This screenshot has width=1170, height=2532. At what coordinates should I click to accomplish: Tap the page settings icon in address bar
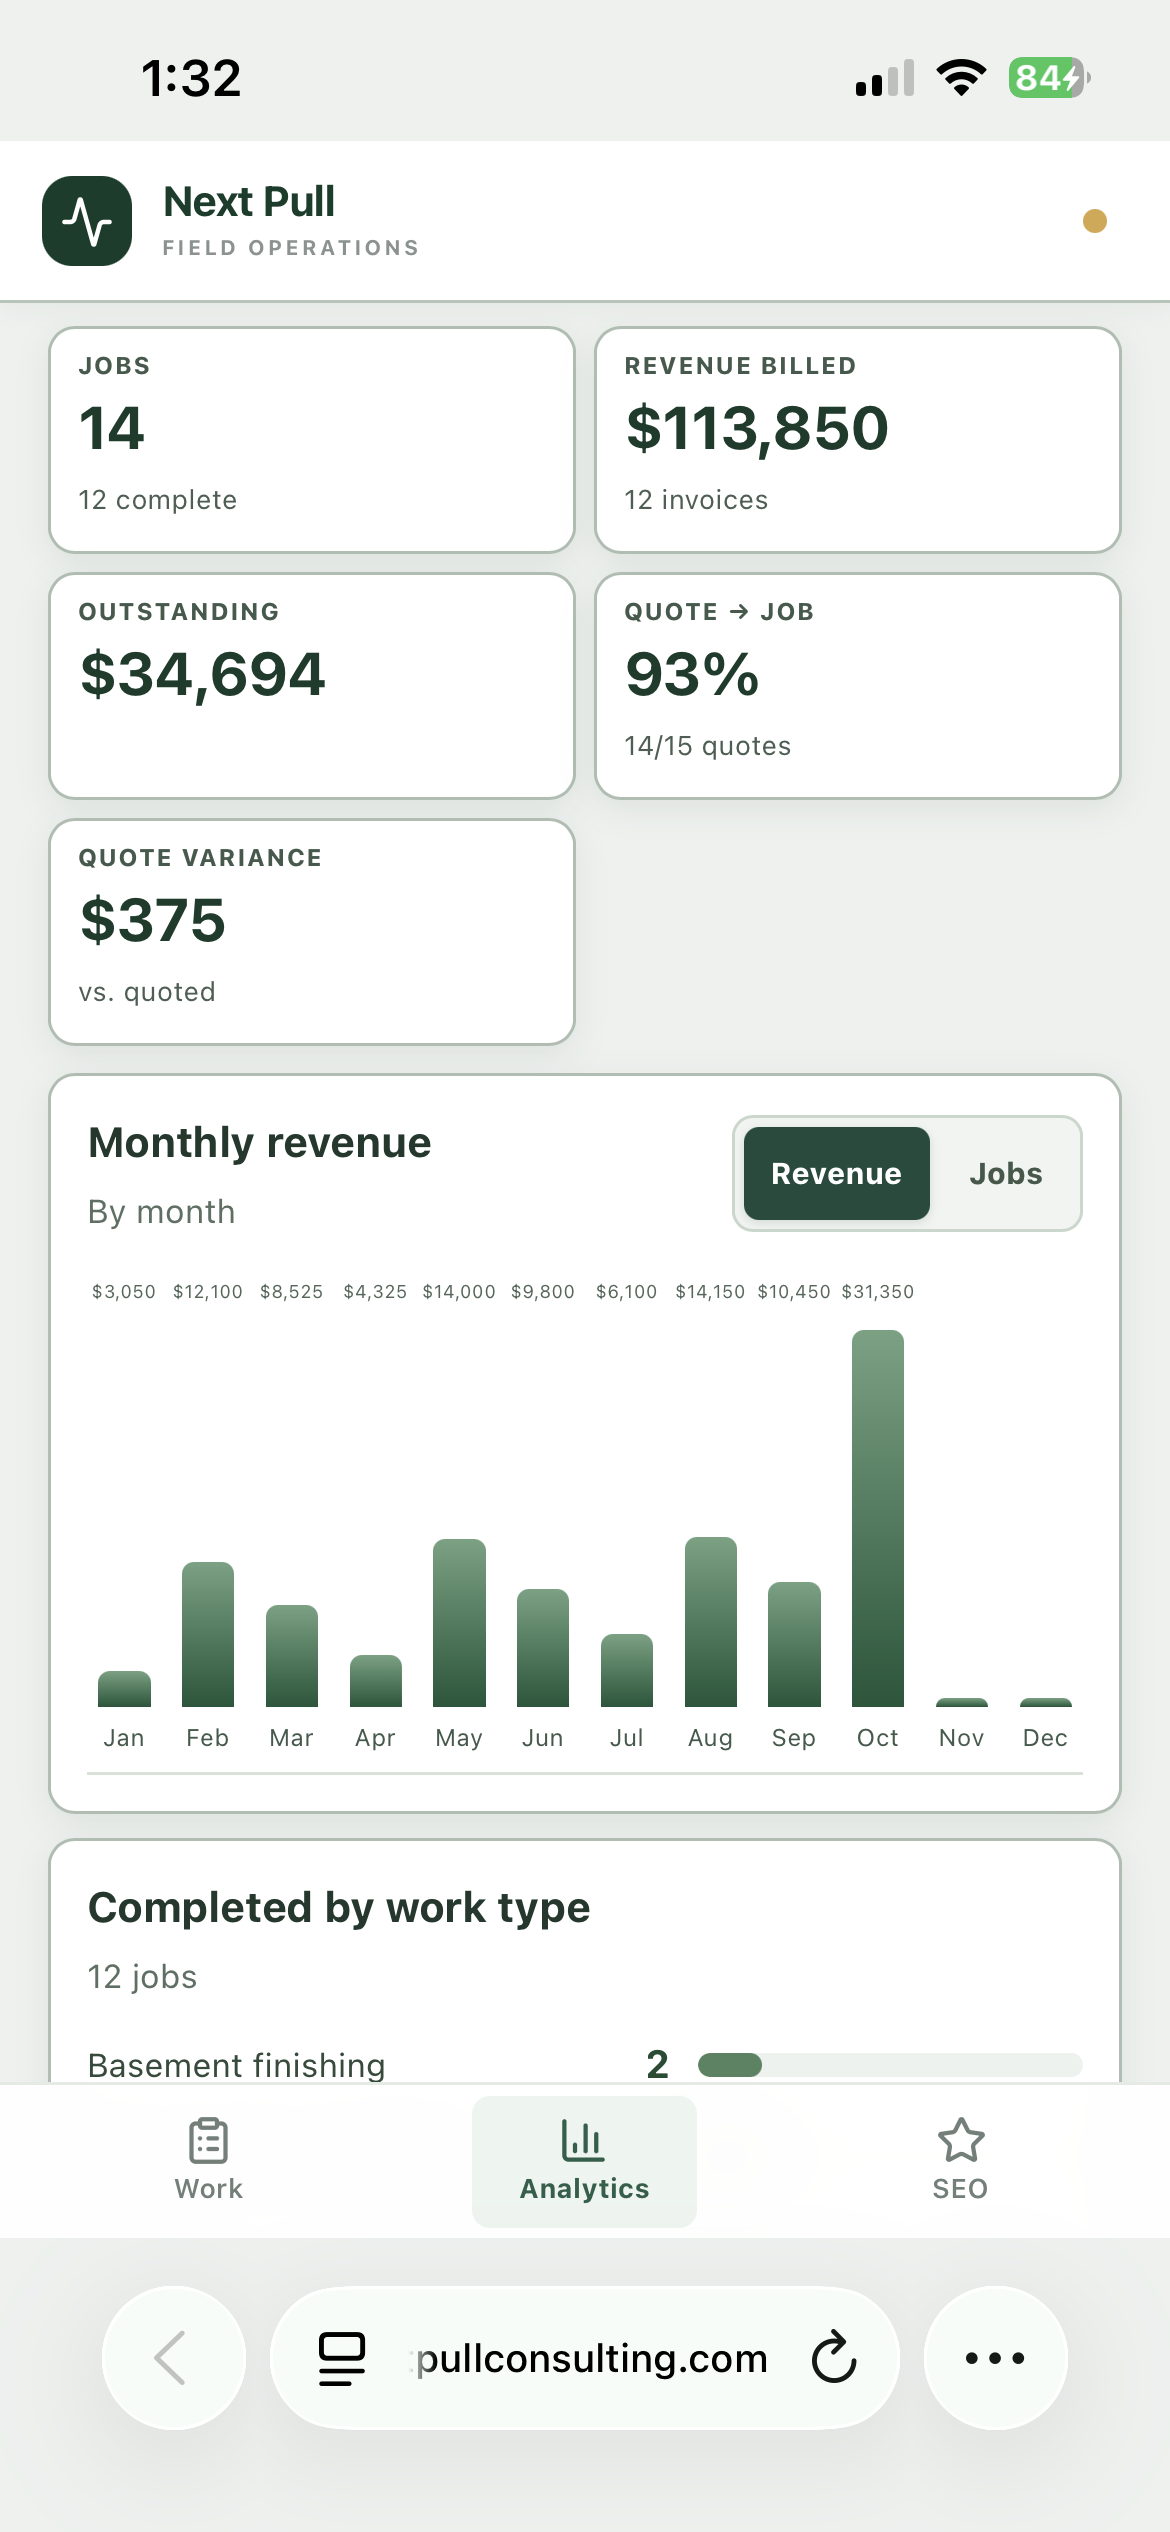(x=341, y=2358)
